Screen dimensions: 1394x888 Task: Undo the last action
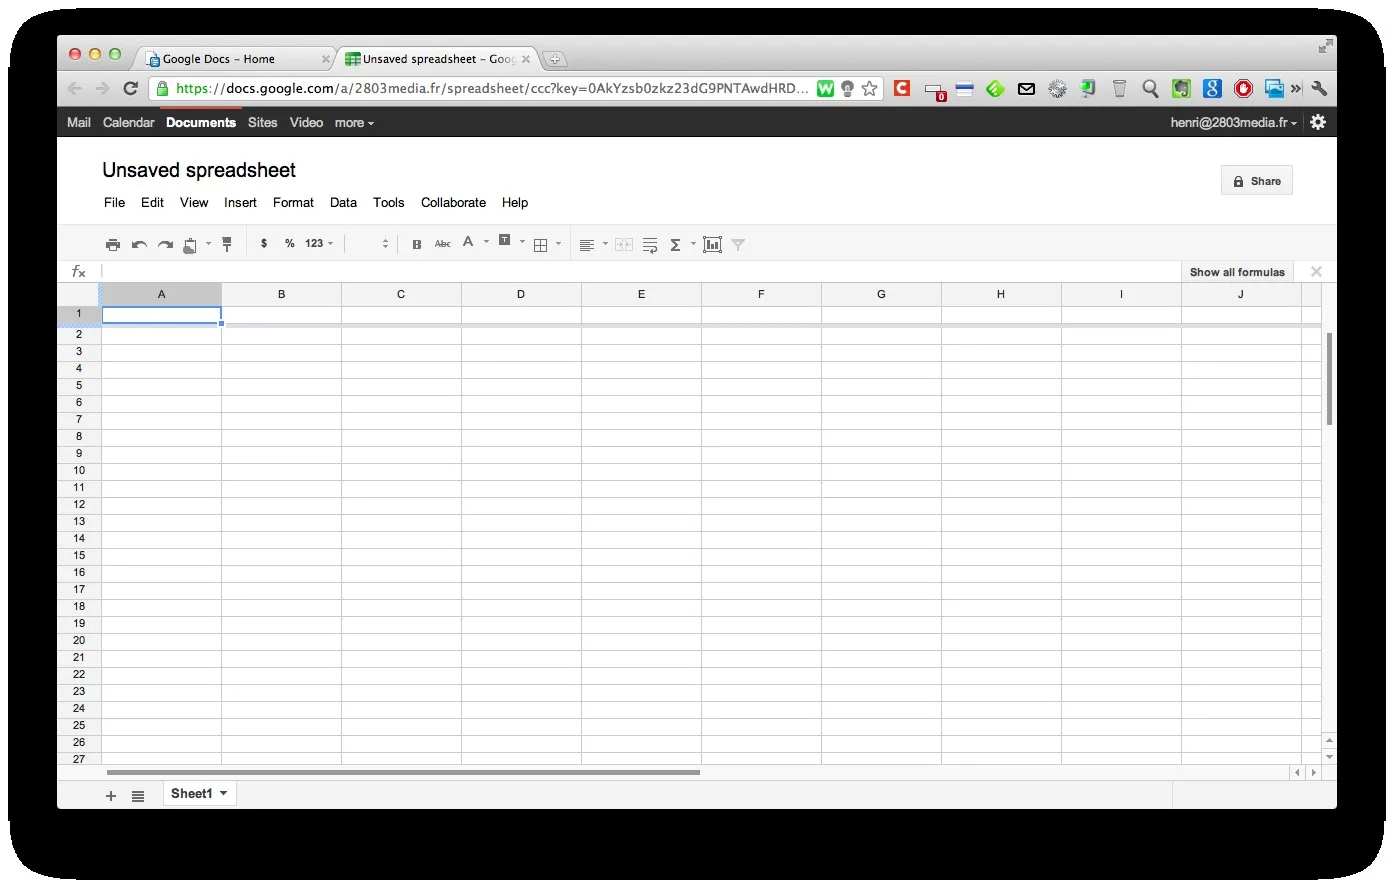point(139,245)
